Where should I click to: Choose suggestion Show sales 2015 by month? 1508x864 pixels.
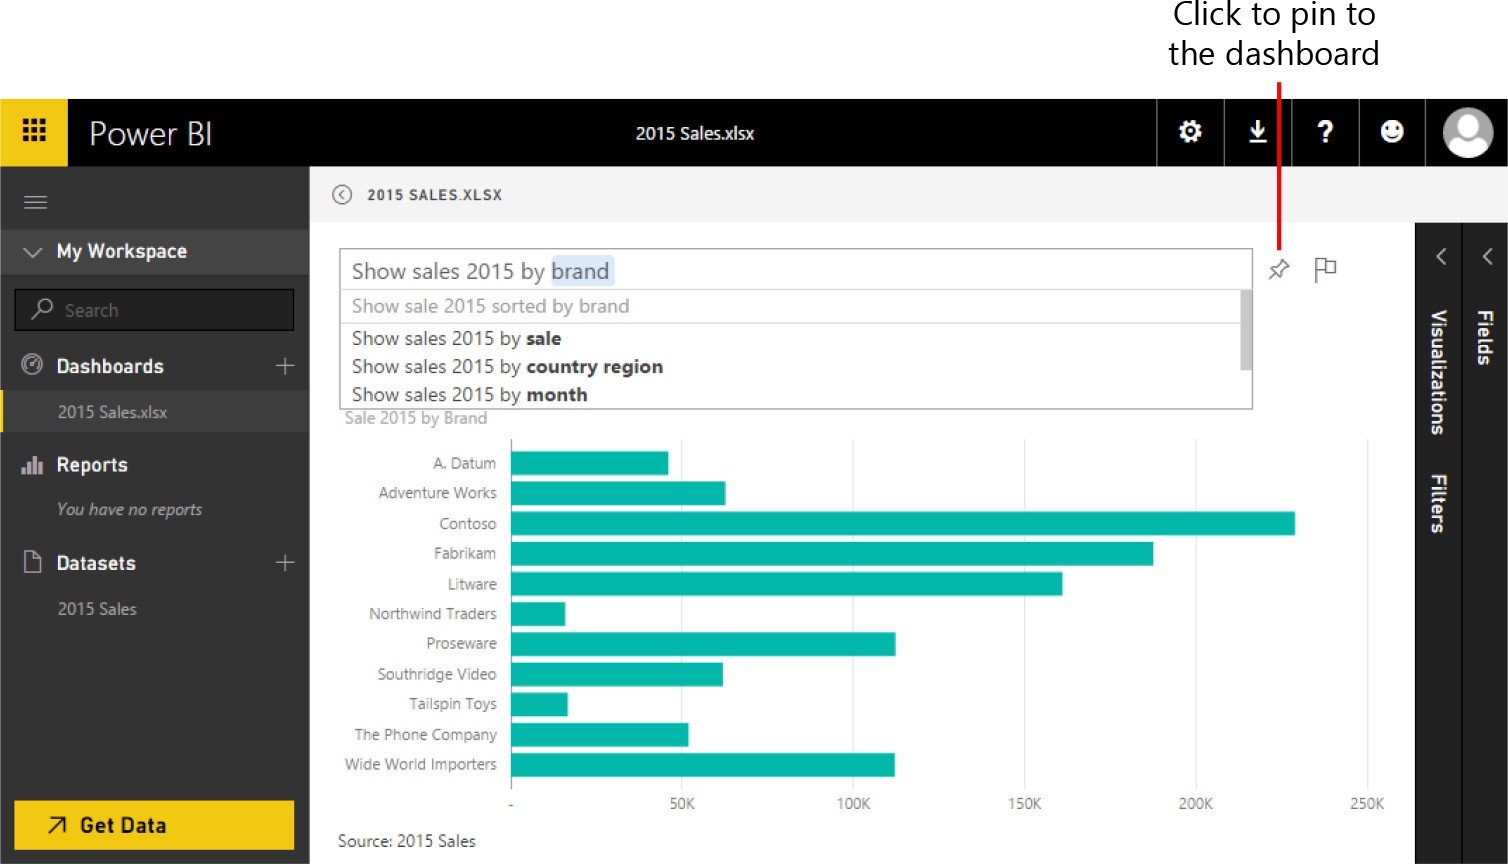(469, 394)
